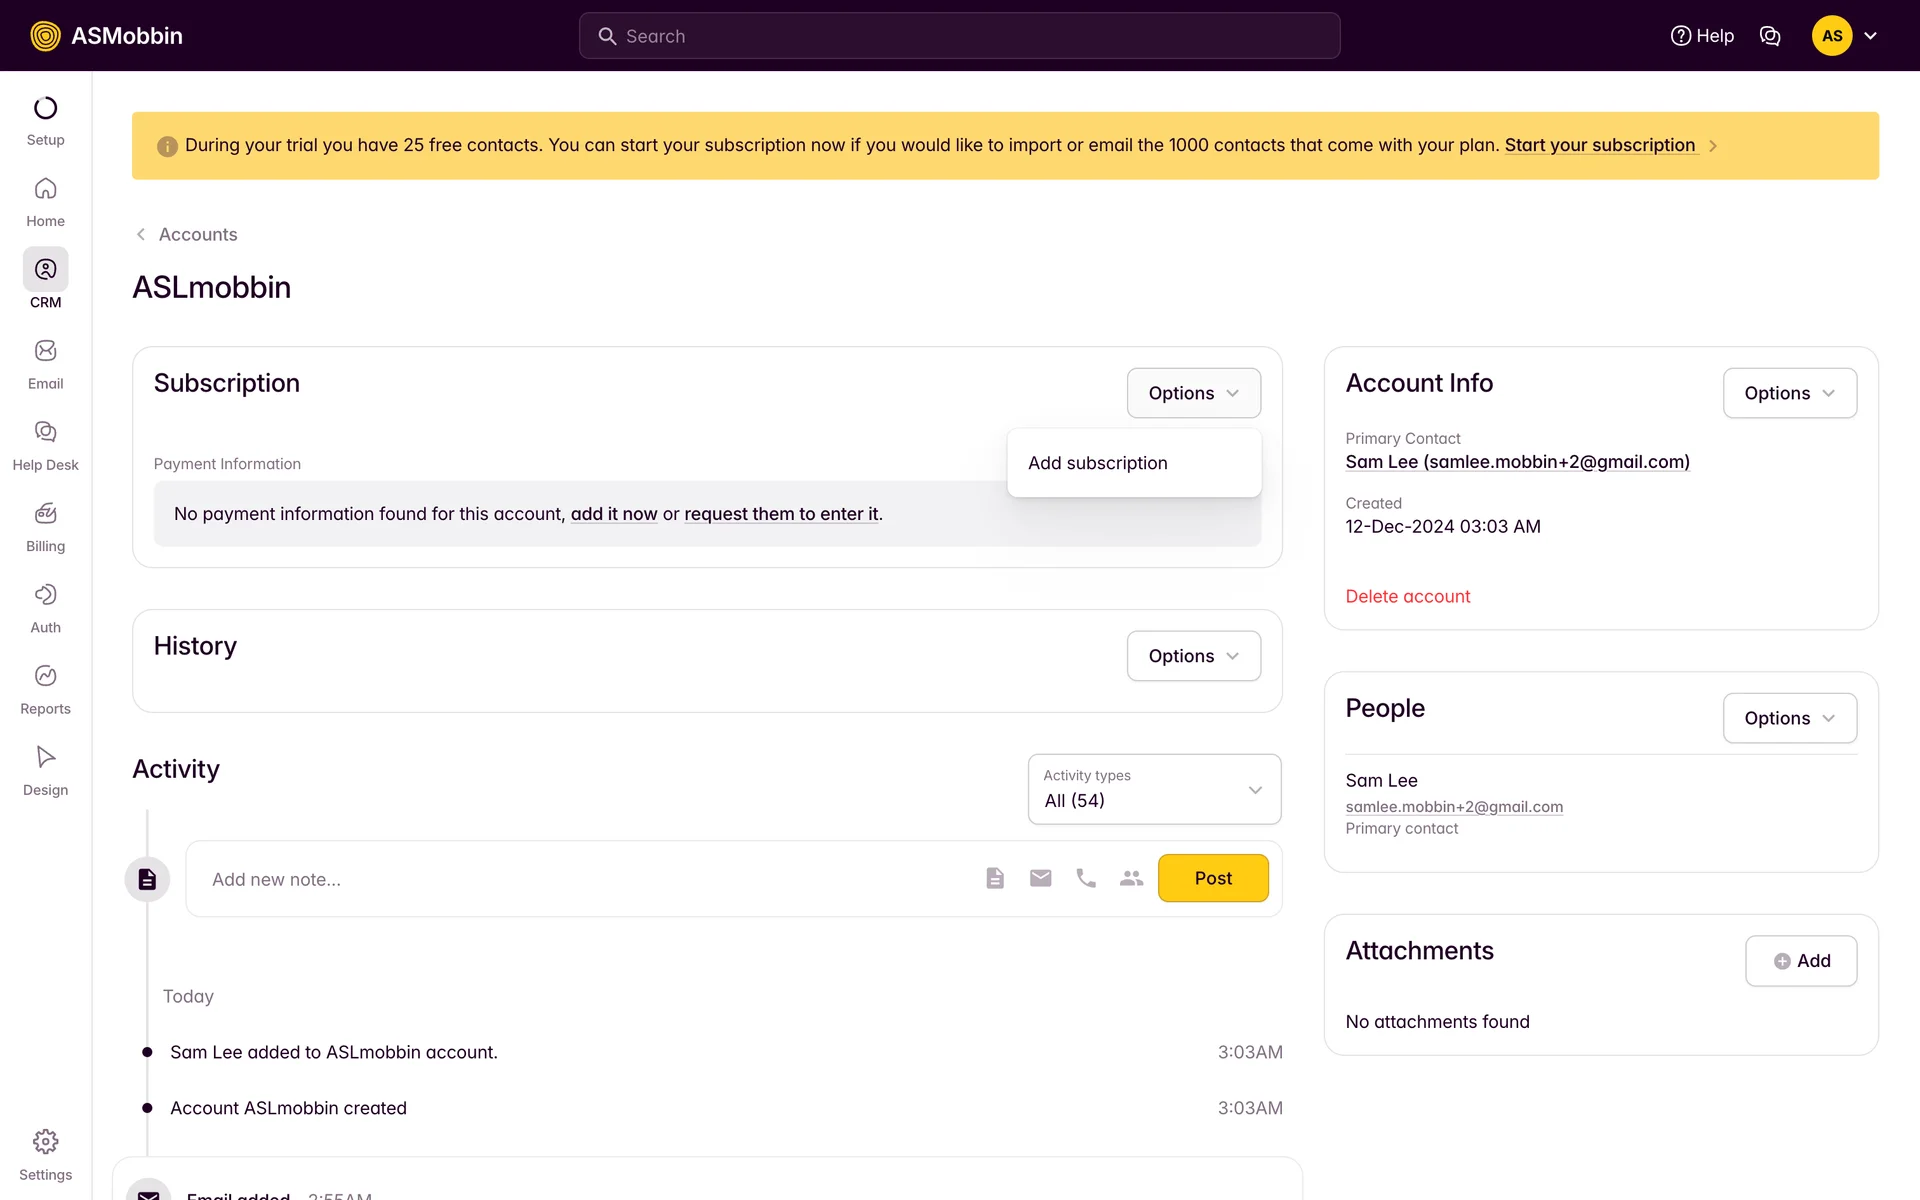
Task: Select the meeting people icon in note box
Action: click(1131, 878)
